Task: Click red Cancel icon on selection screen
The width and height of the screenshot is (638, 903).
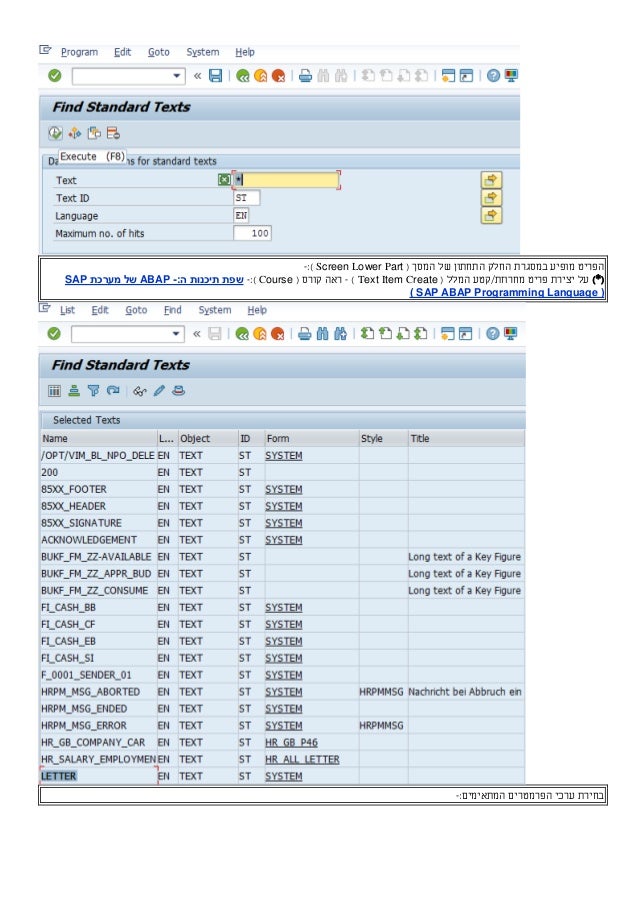Action: 278,75
